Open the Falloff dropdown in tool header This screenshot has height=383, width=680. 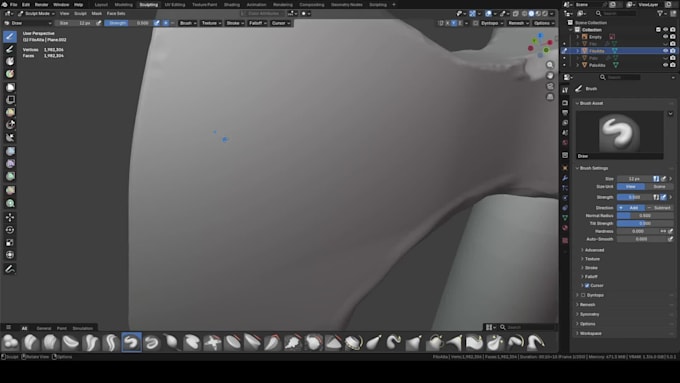tap(257, 23)
